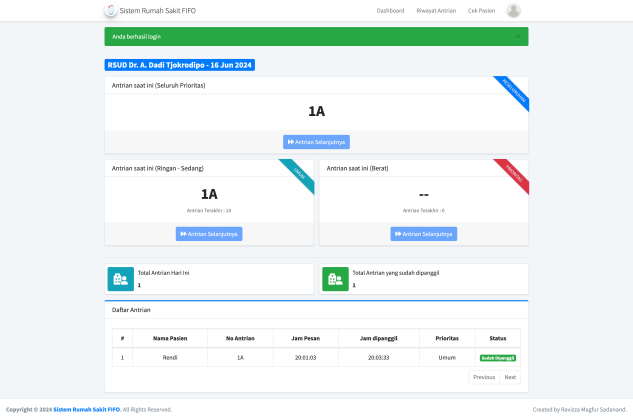Viewport: 633px width, 420px height.
Task: Click the teal Total Antrian Hari Ini icon
Action: (120, 279)
